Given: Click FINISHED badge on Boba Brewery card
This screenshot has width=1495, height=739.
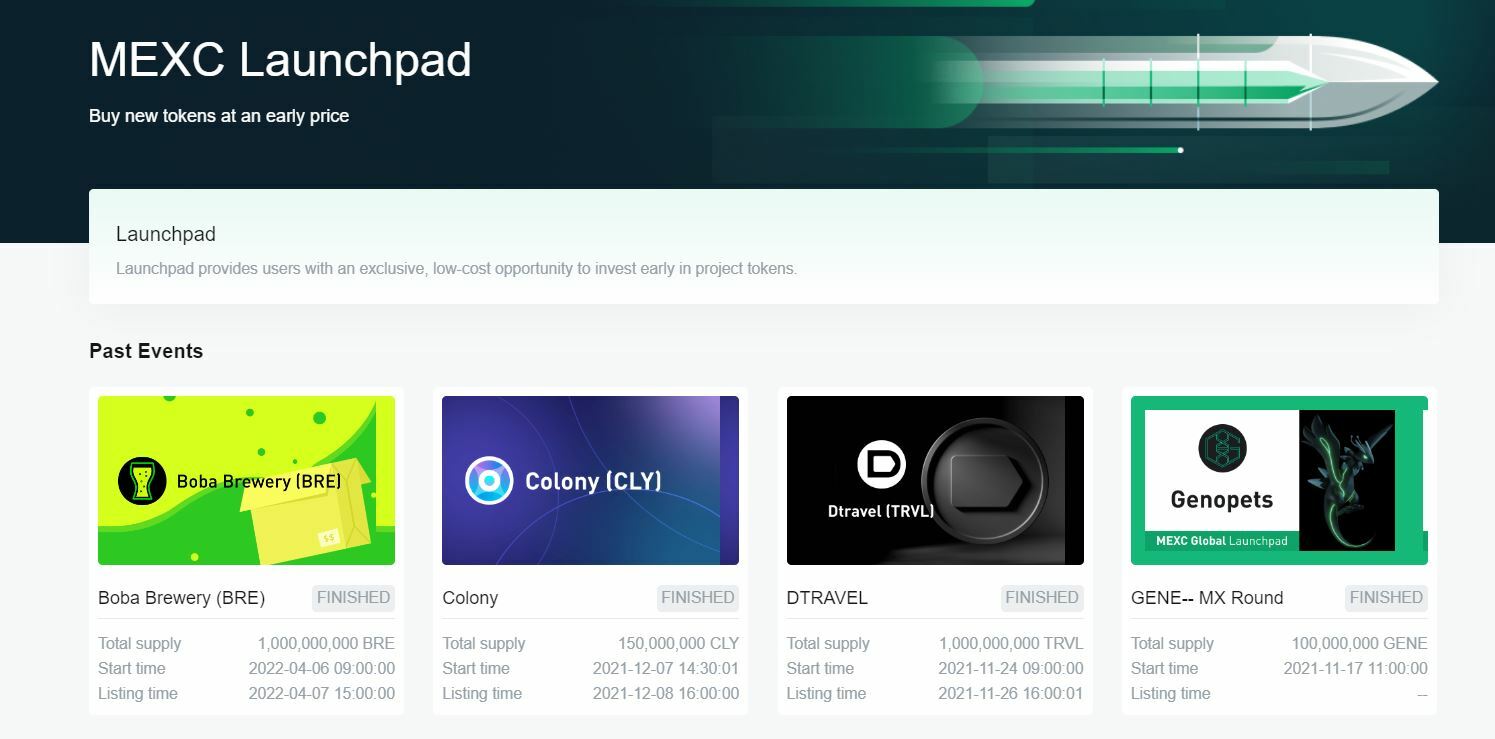Looking at the screenshot, I should coord(353,598).
